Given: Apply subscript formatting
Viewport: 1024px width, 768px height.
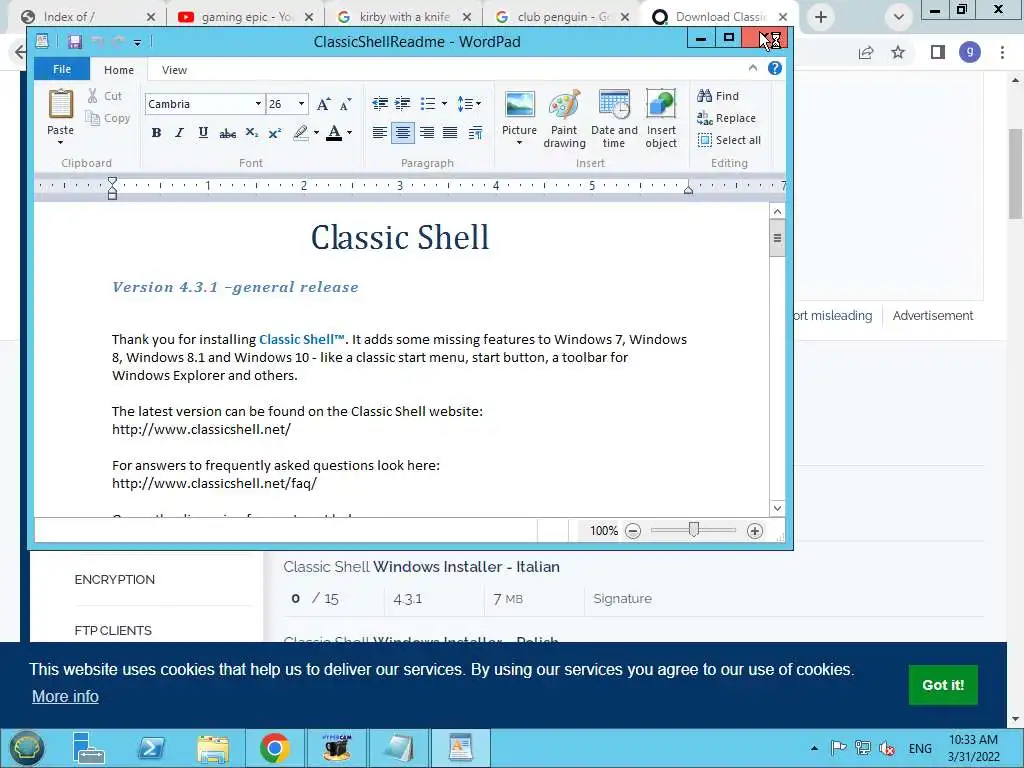Looking at the screenshot, I should (251, 133).
